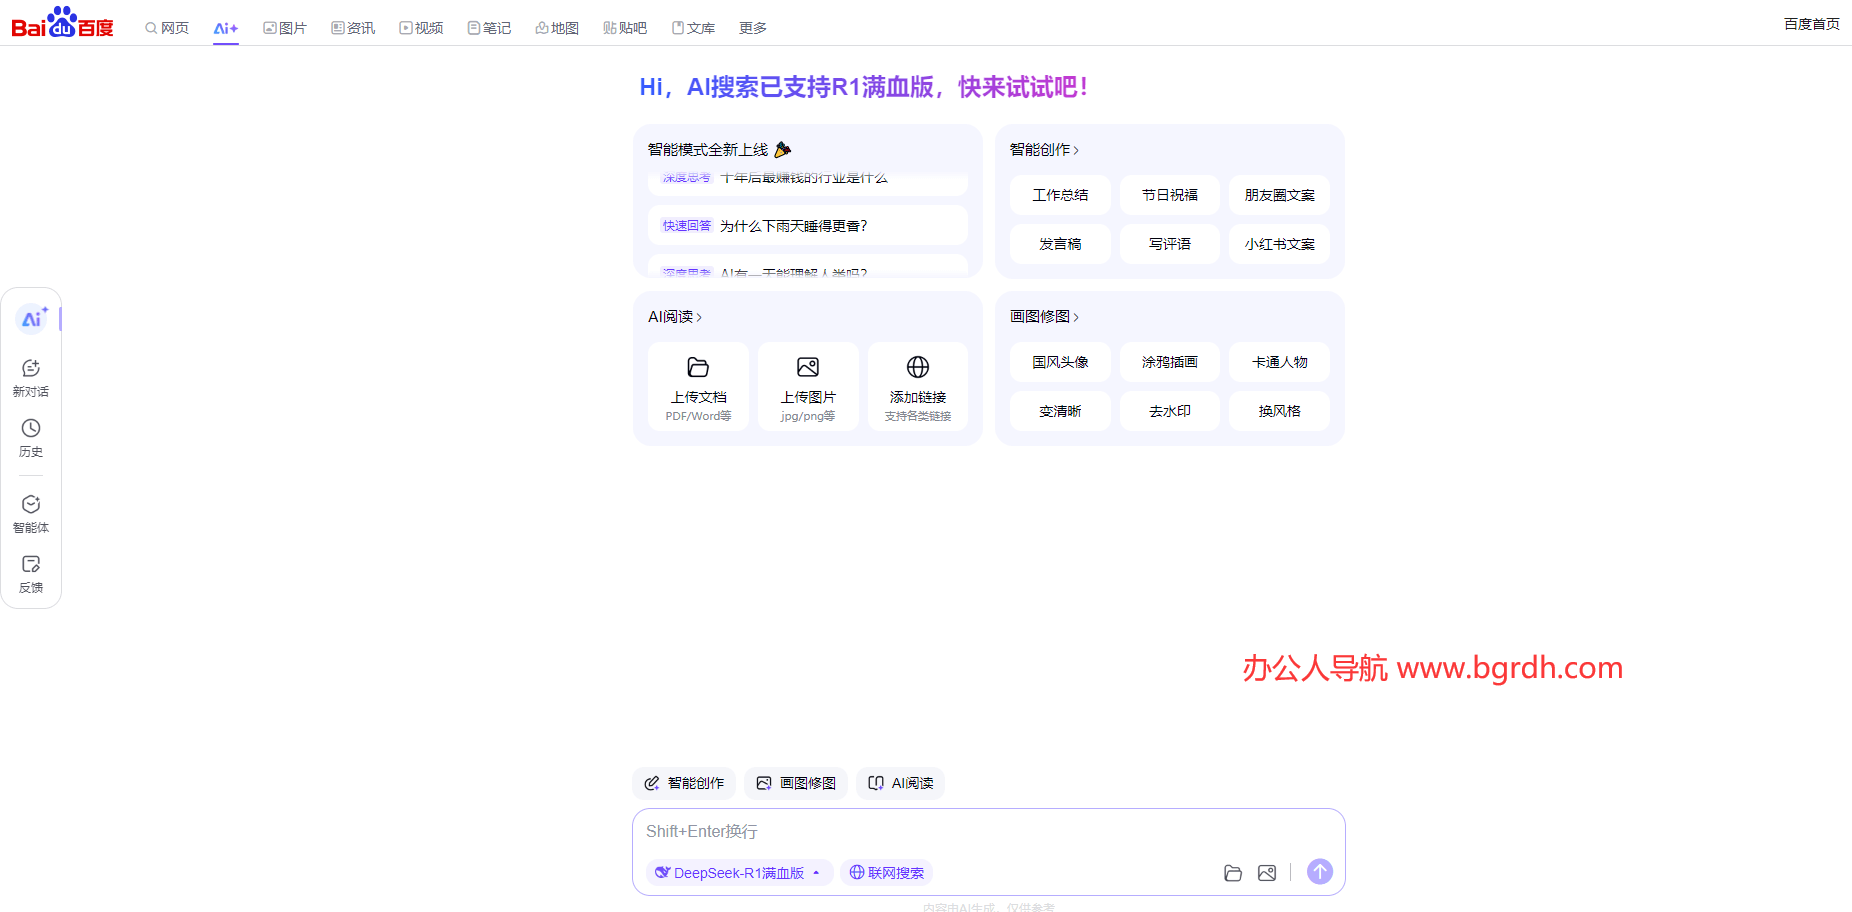The width and height of the screenshot is (1852, 912).
Task: Open the 更多 menu
Action: (753, 28)
